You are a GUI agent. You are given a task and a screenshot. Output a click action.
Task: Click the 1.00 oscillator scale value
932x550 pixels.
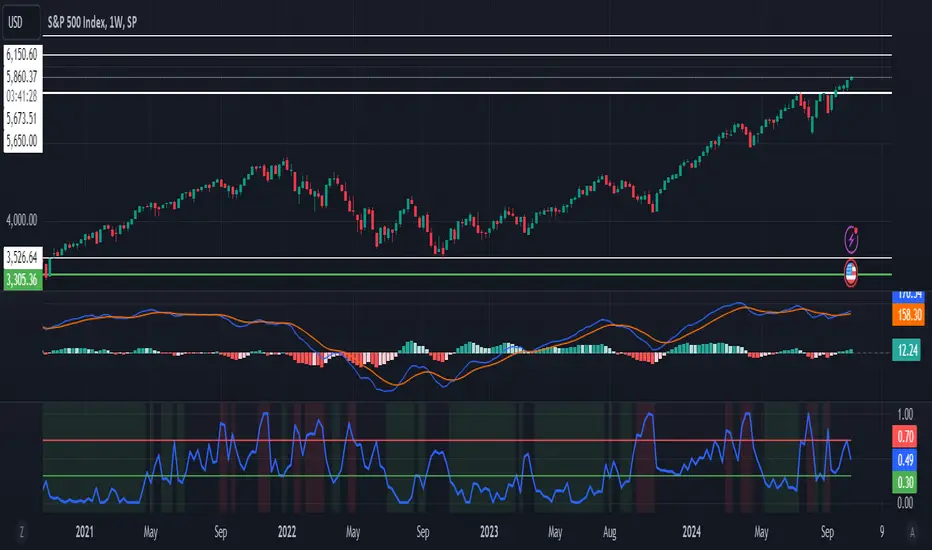tap(905, 414)
